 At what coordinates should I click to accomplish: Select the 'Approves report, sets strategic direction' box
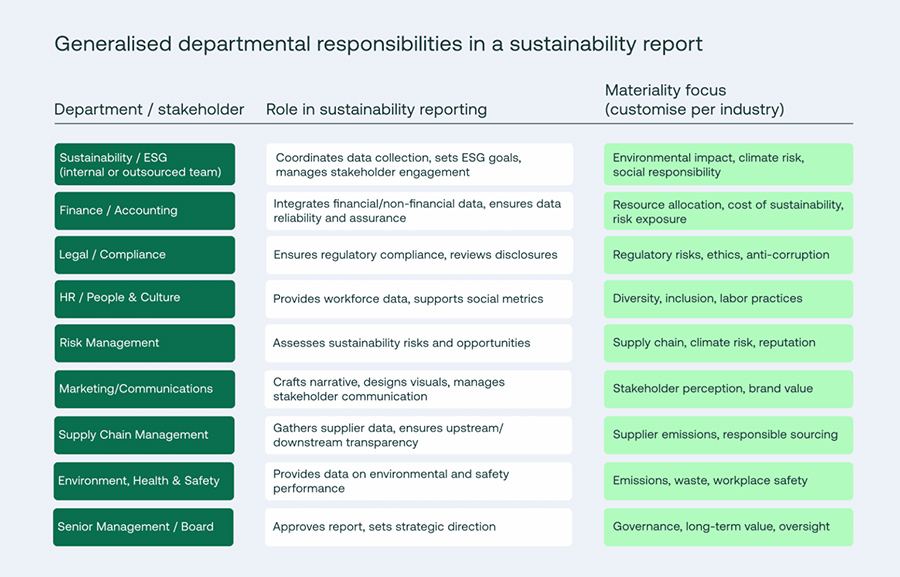pos(418,527)
